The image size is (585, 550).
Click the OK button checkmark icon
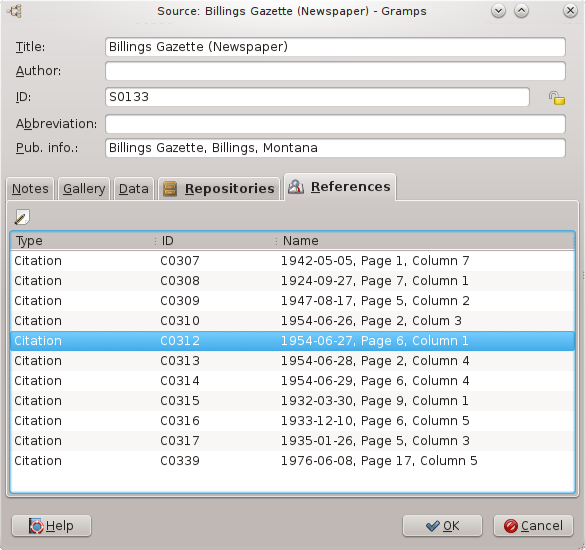pos(433,526)
